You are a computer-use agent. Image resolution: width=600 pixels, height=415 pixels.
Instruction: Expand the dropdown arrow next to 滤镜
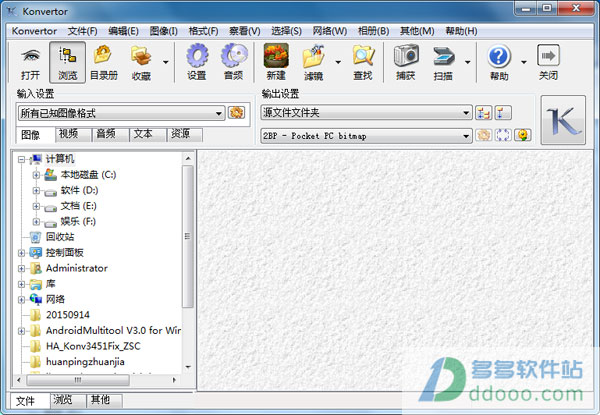coord(338,62)
